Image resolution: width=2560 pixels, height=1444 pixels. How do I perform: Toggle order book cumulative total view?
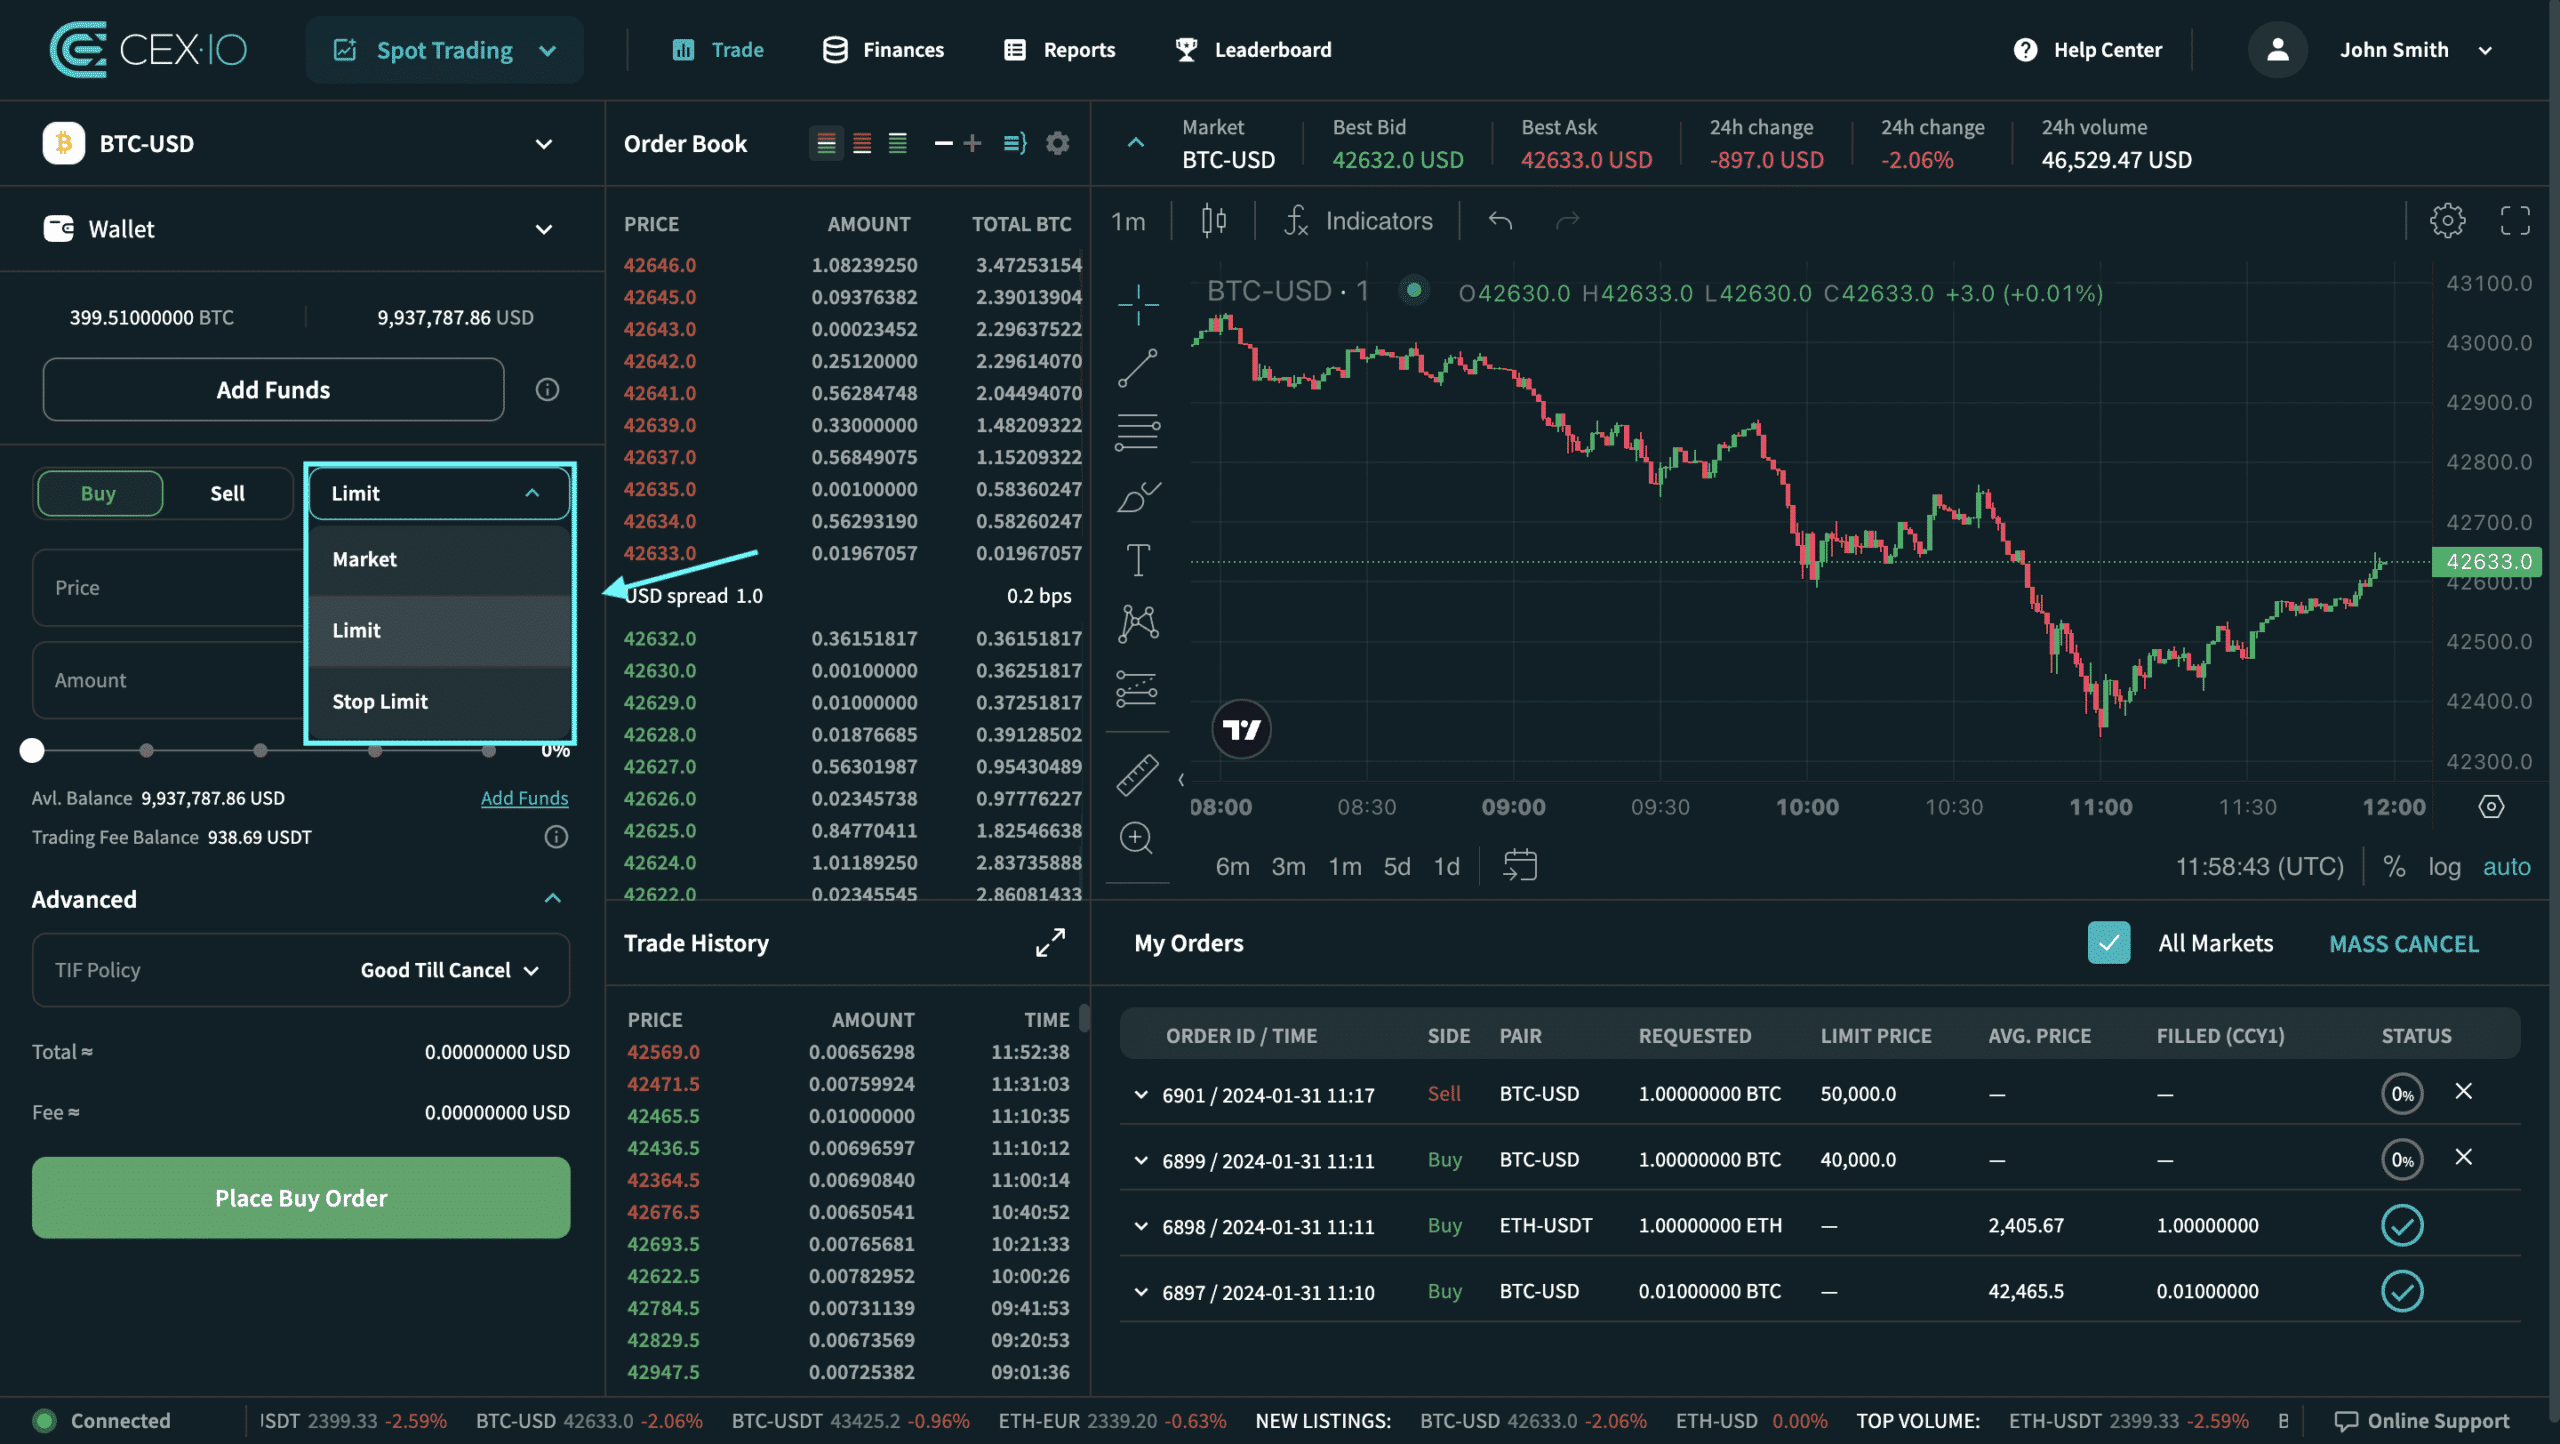pyautogui.click(x=1015, y=143)
